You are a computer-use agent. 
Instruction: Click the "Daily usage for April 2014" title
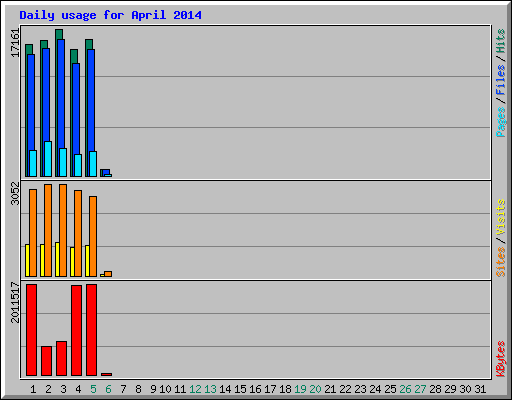110,15
